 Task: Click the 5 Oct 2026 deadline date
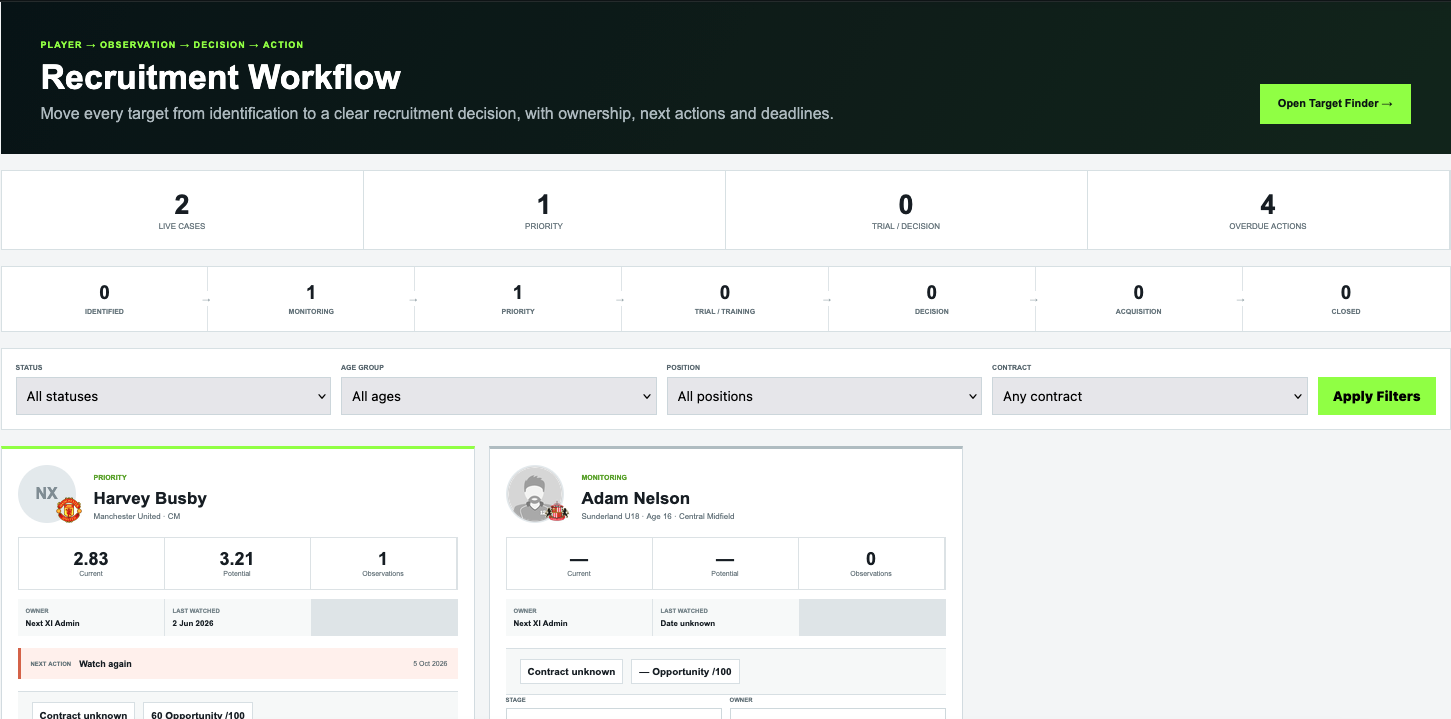(430, 664)
